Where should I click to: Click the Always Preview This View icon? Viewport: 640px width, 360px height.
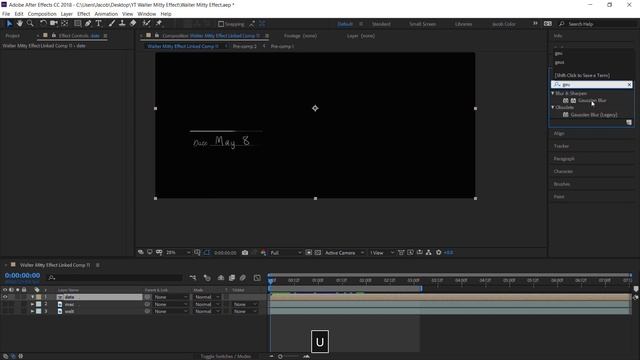(141, 253)
